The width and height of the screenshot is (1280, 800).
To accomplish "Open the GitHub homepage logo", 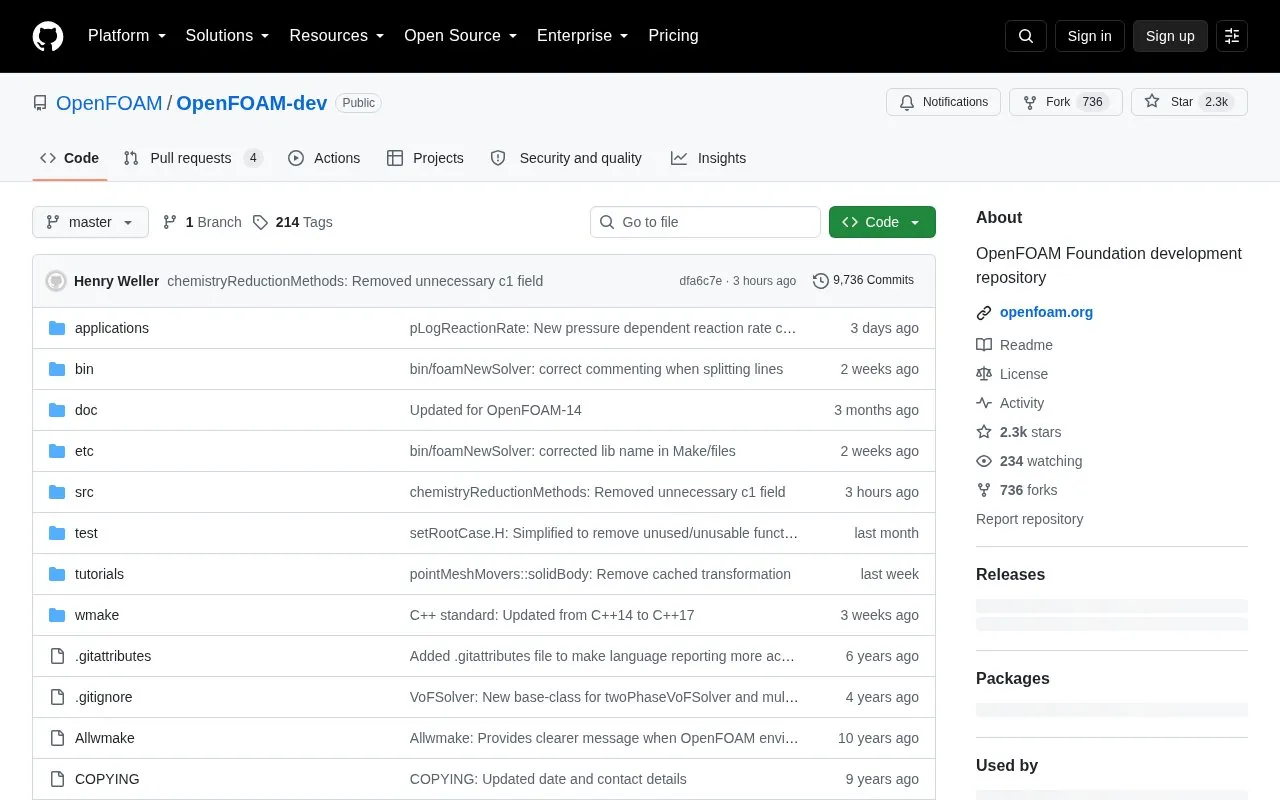I will coord(48,36).
